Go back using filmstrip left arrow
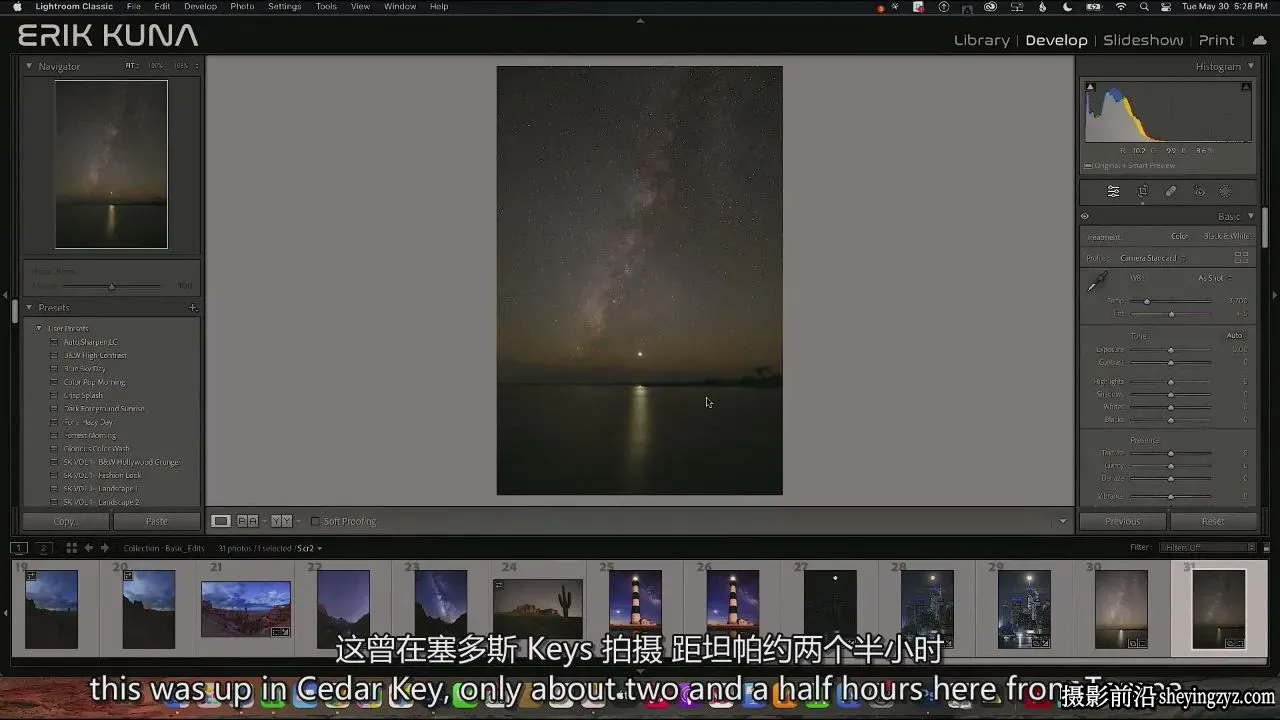Screen dimensions: 1280x720 coord(88,548)
